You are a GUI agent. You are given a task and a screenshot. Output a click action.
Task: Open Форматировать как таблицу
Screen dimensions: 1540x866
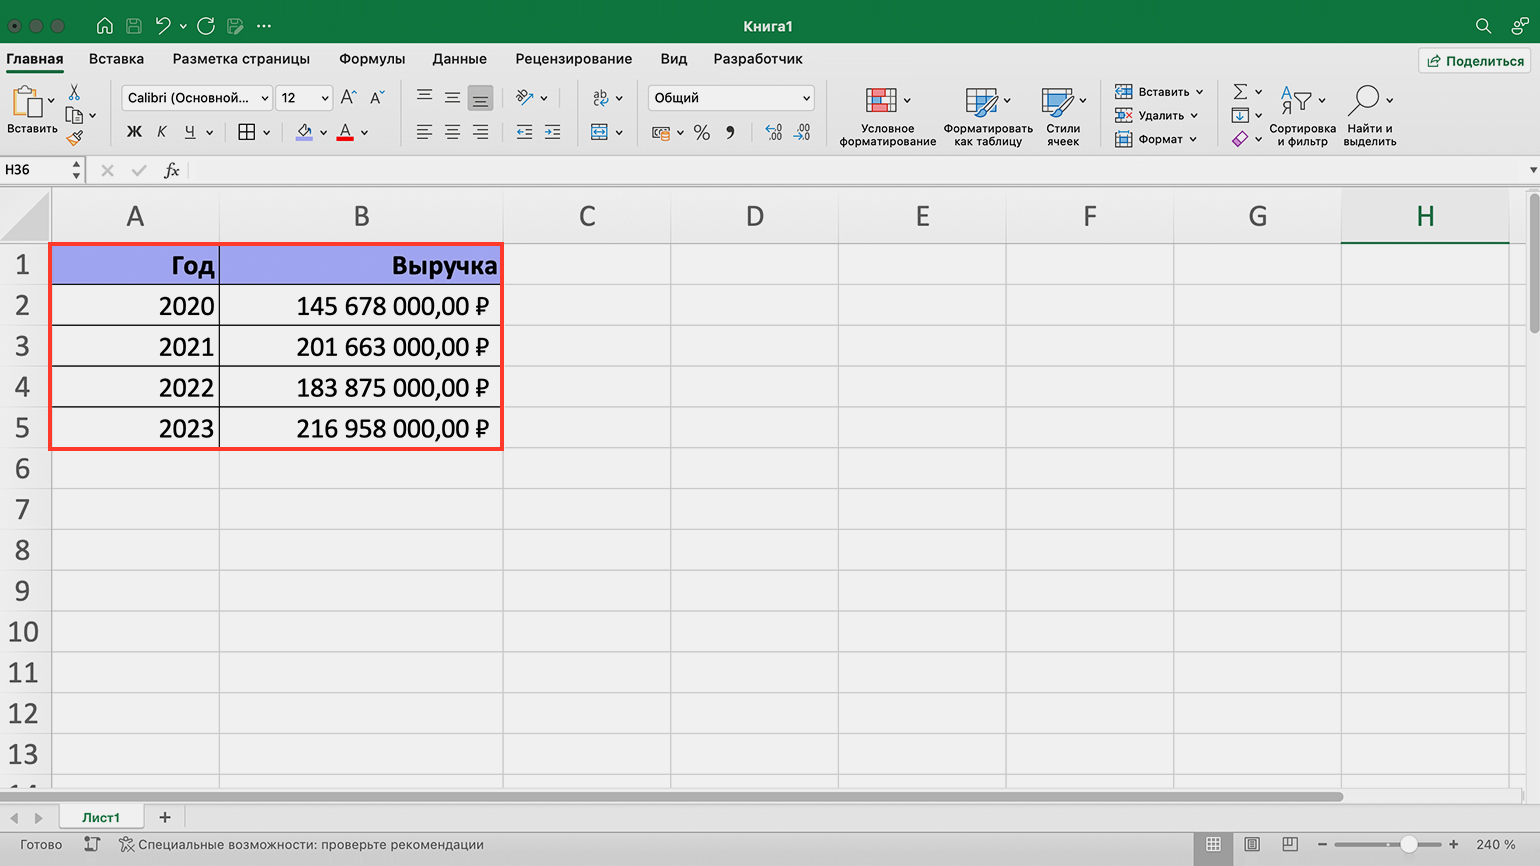[x=988, y=116]
